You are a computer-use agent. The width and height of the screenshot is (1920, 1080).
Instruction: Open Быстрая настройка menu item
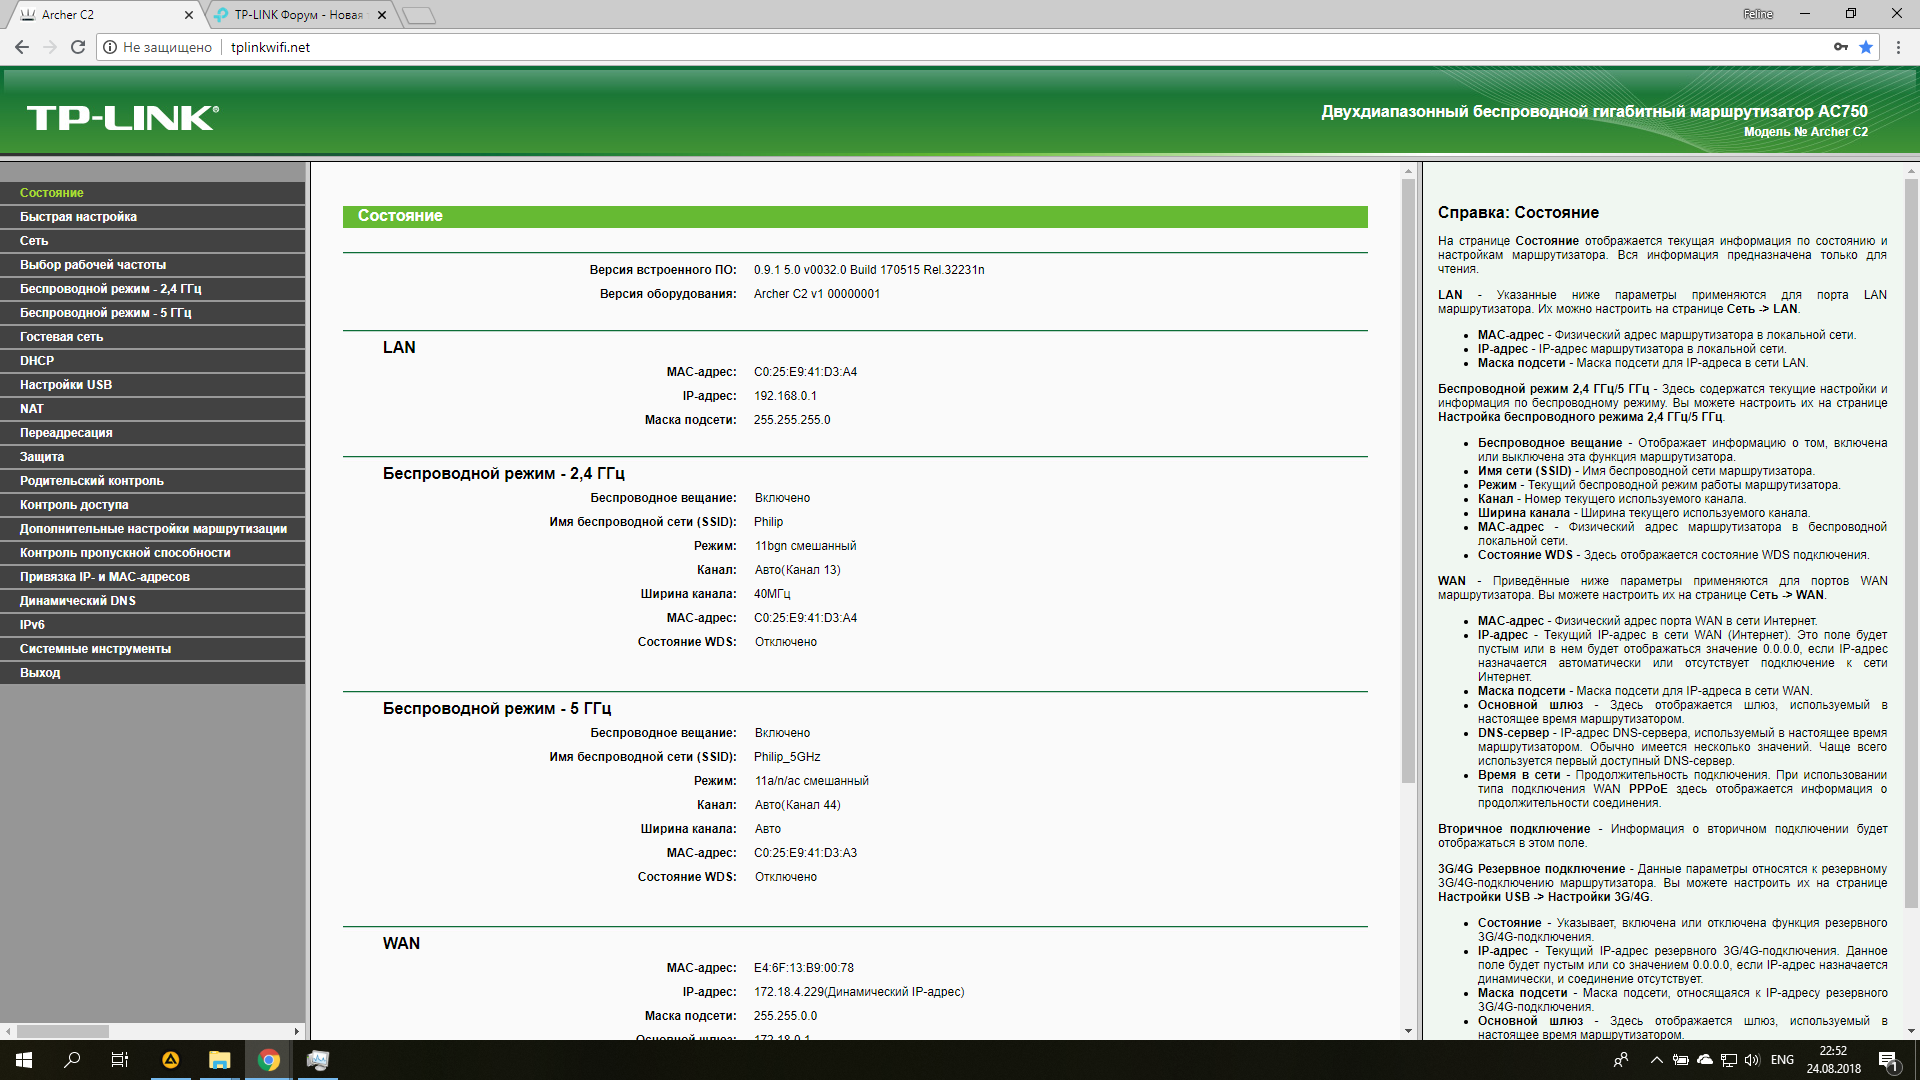click(152, 217)
